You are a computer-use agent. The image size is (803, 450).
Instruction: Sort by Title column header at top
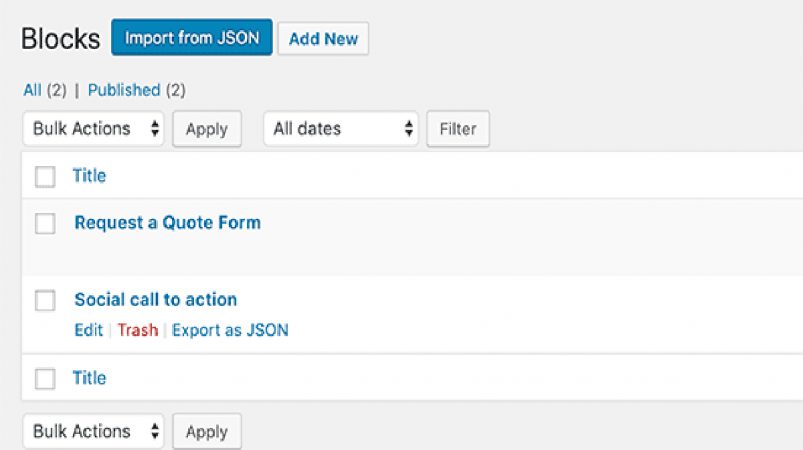pyautogui.click(x=89, y=176)
